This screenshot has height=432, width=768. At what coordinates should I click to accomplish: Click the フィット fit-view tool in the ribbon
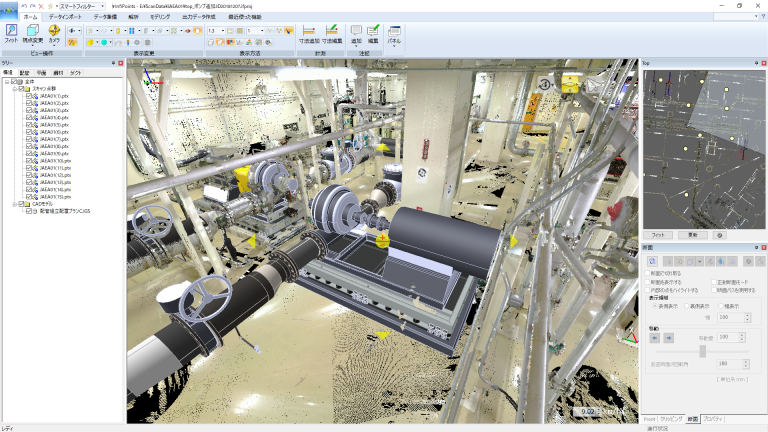[x=11, y=33]
